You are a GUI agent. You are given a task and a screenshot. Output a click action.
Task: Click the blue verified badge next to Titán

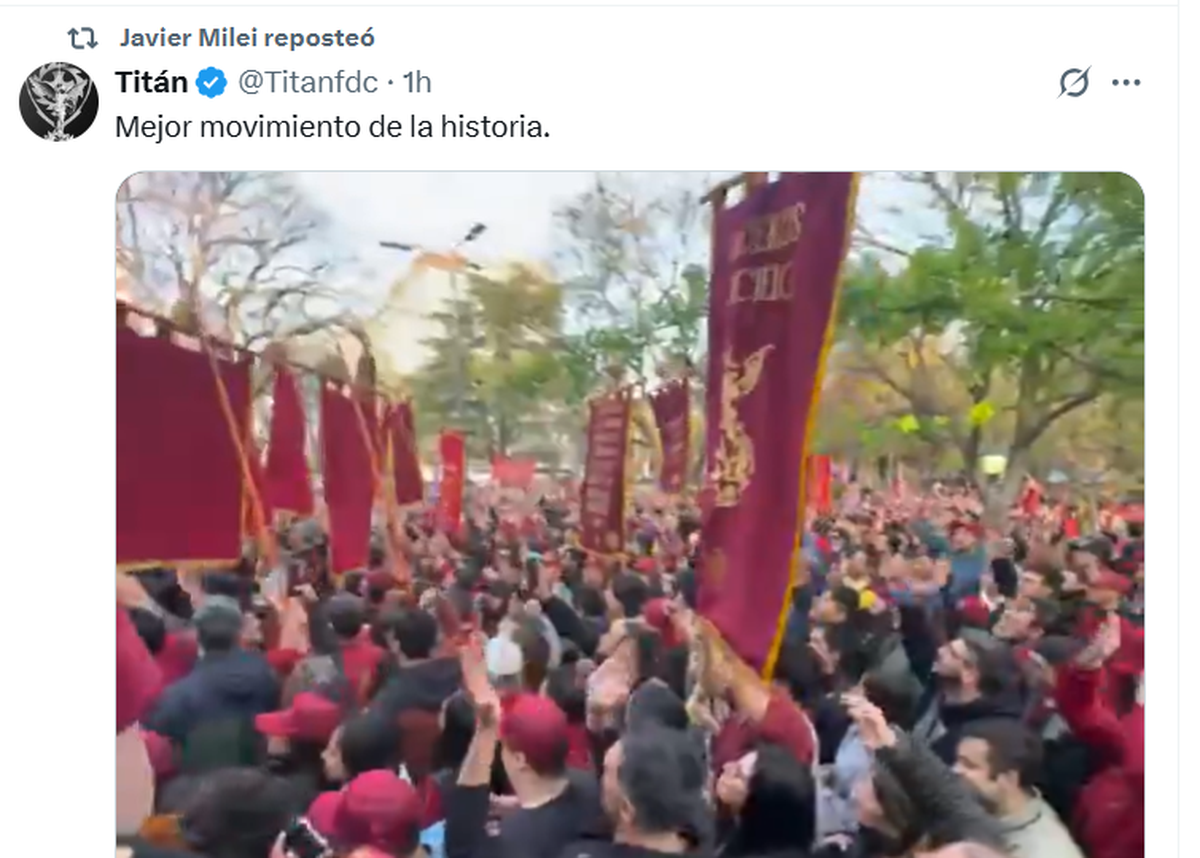[211, 83]
